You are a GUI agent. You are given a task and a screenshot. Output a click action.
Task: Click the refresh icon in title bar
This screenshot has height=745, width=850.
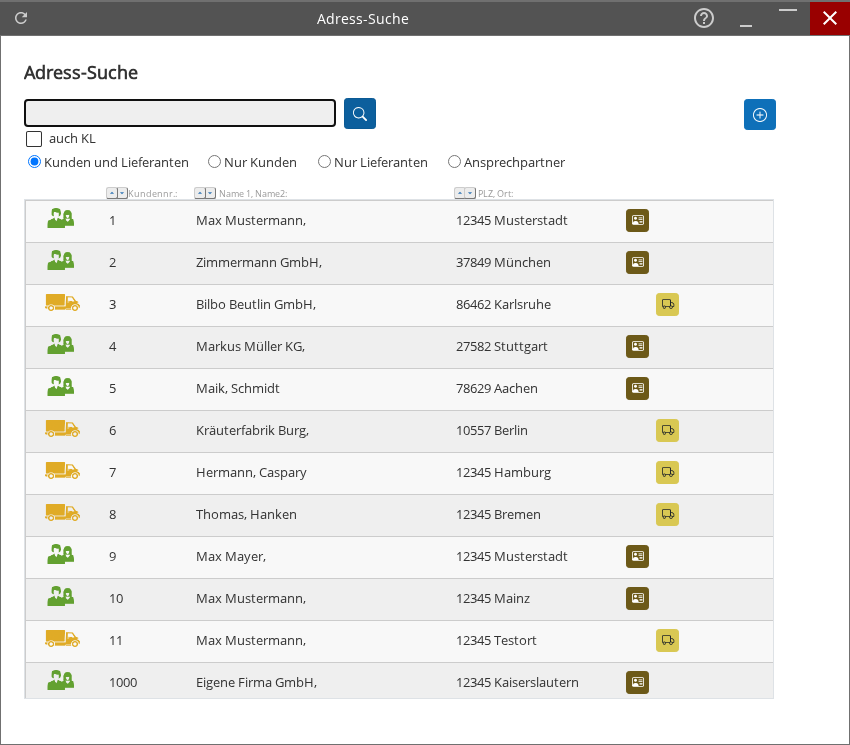point(21,18)
